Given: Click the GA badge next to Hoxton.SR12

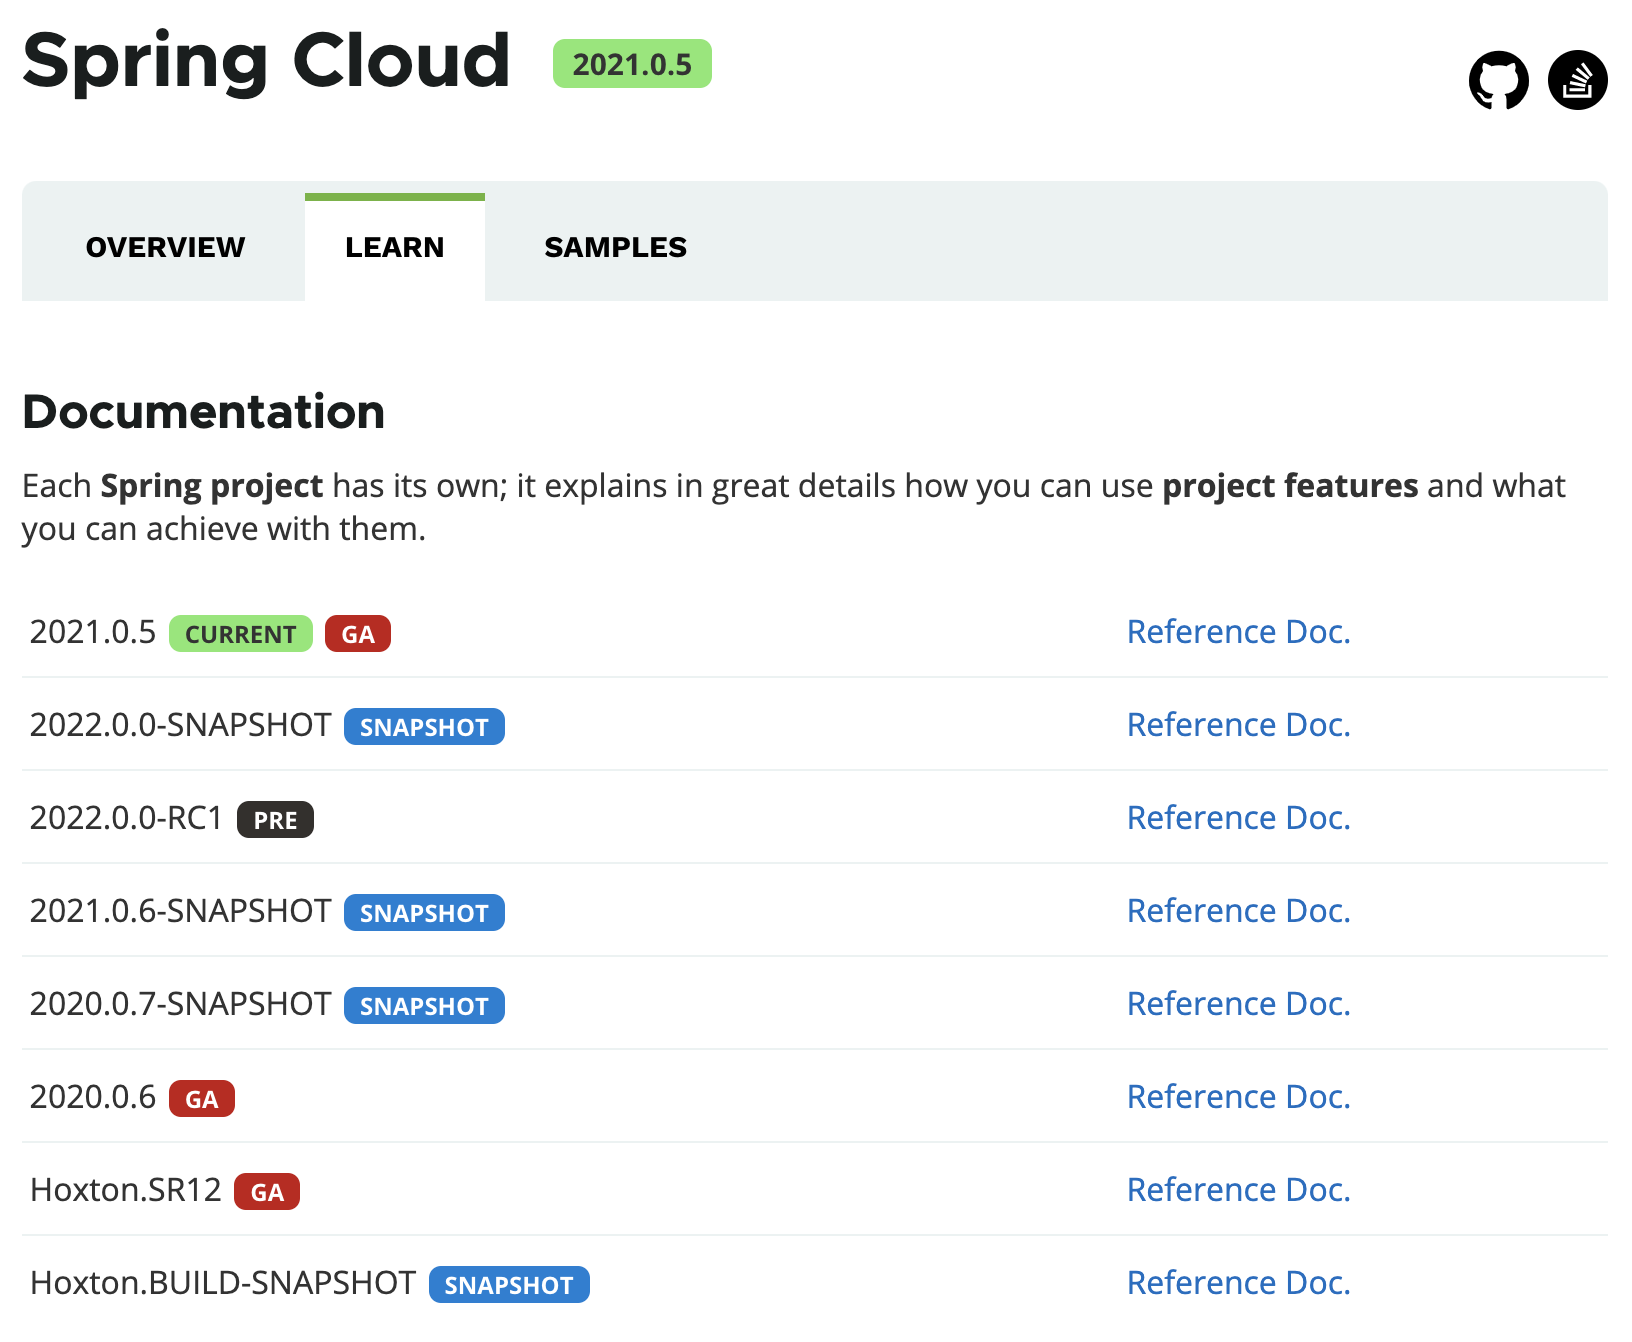Looking at the screenshot, I should click(266, 1191).
